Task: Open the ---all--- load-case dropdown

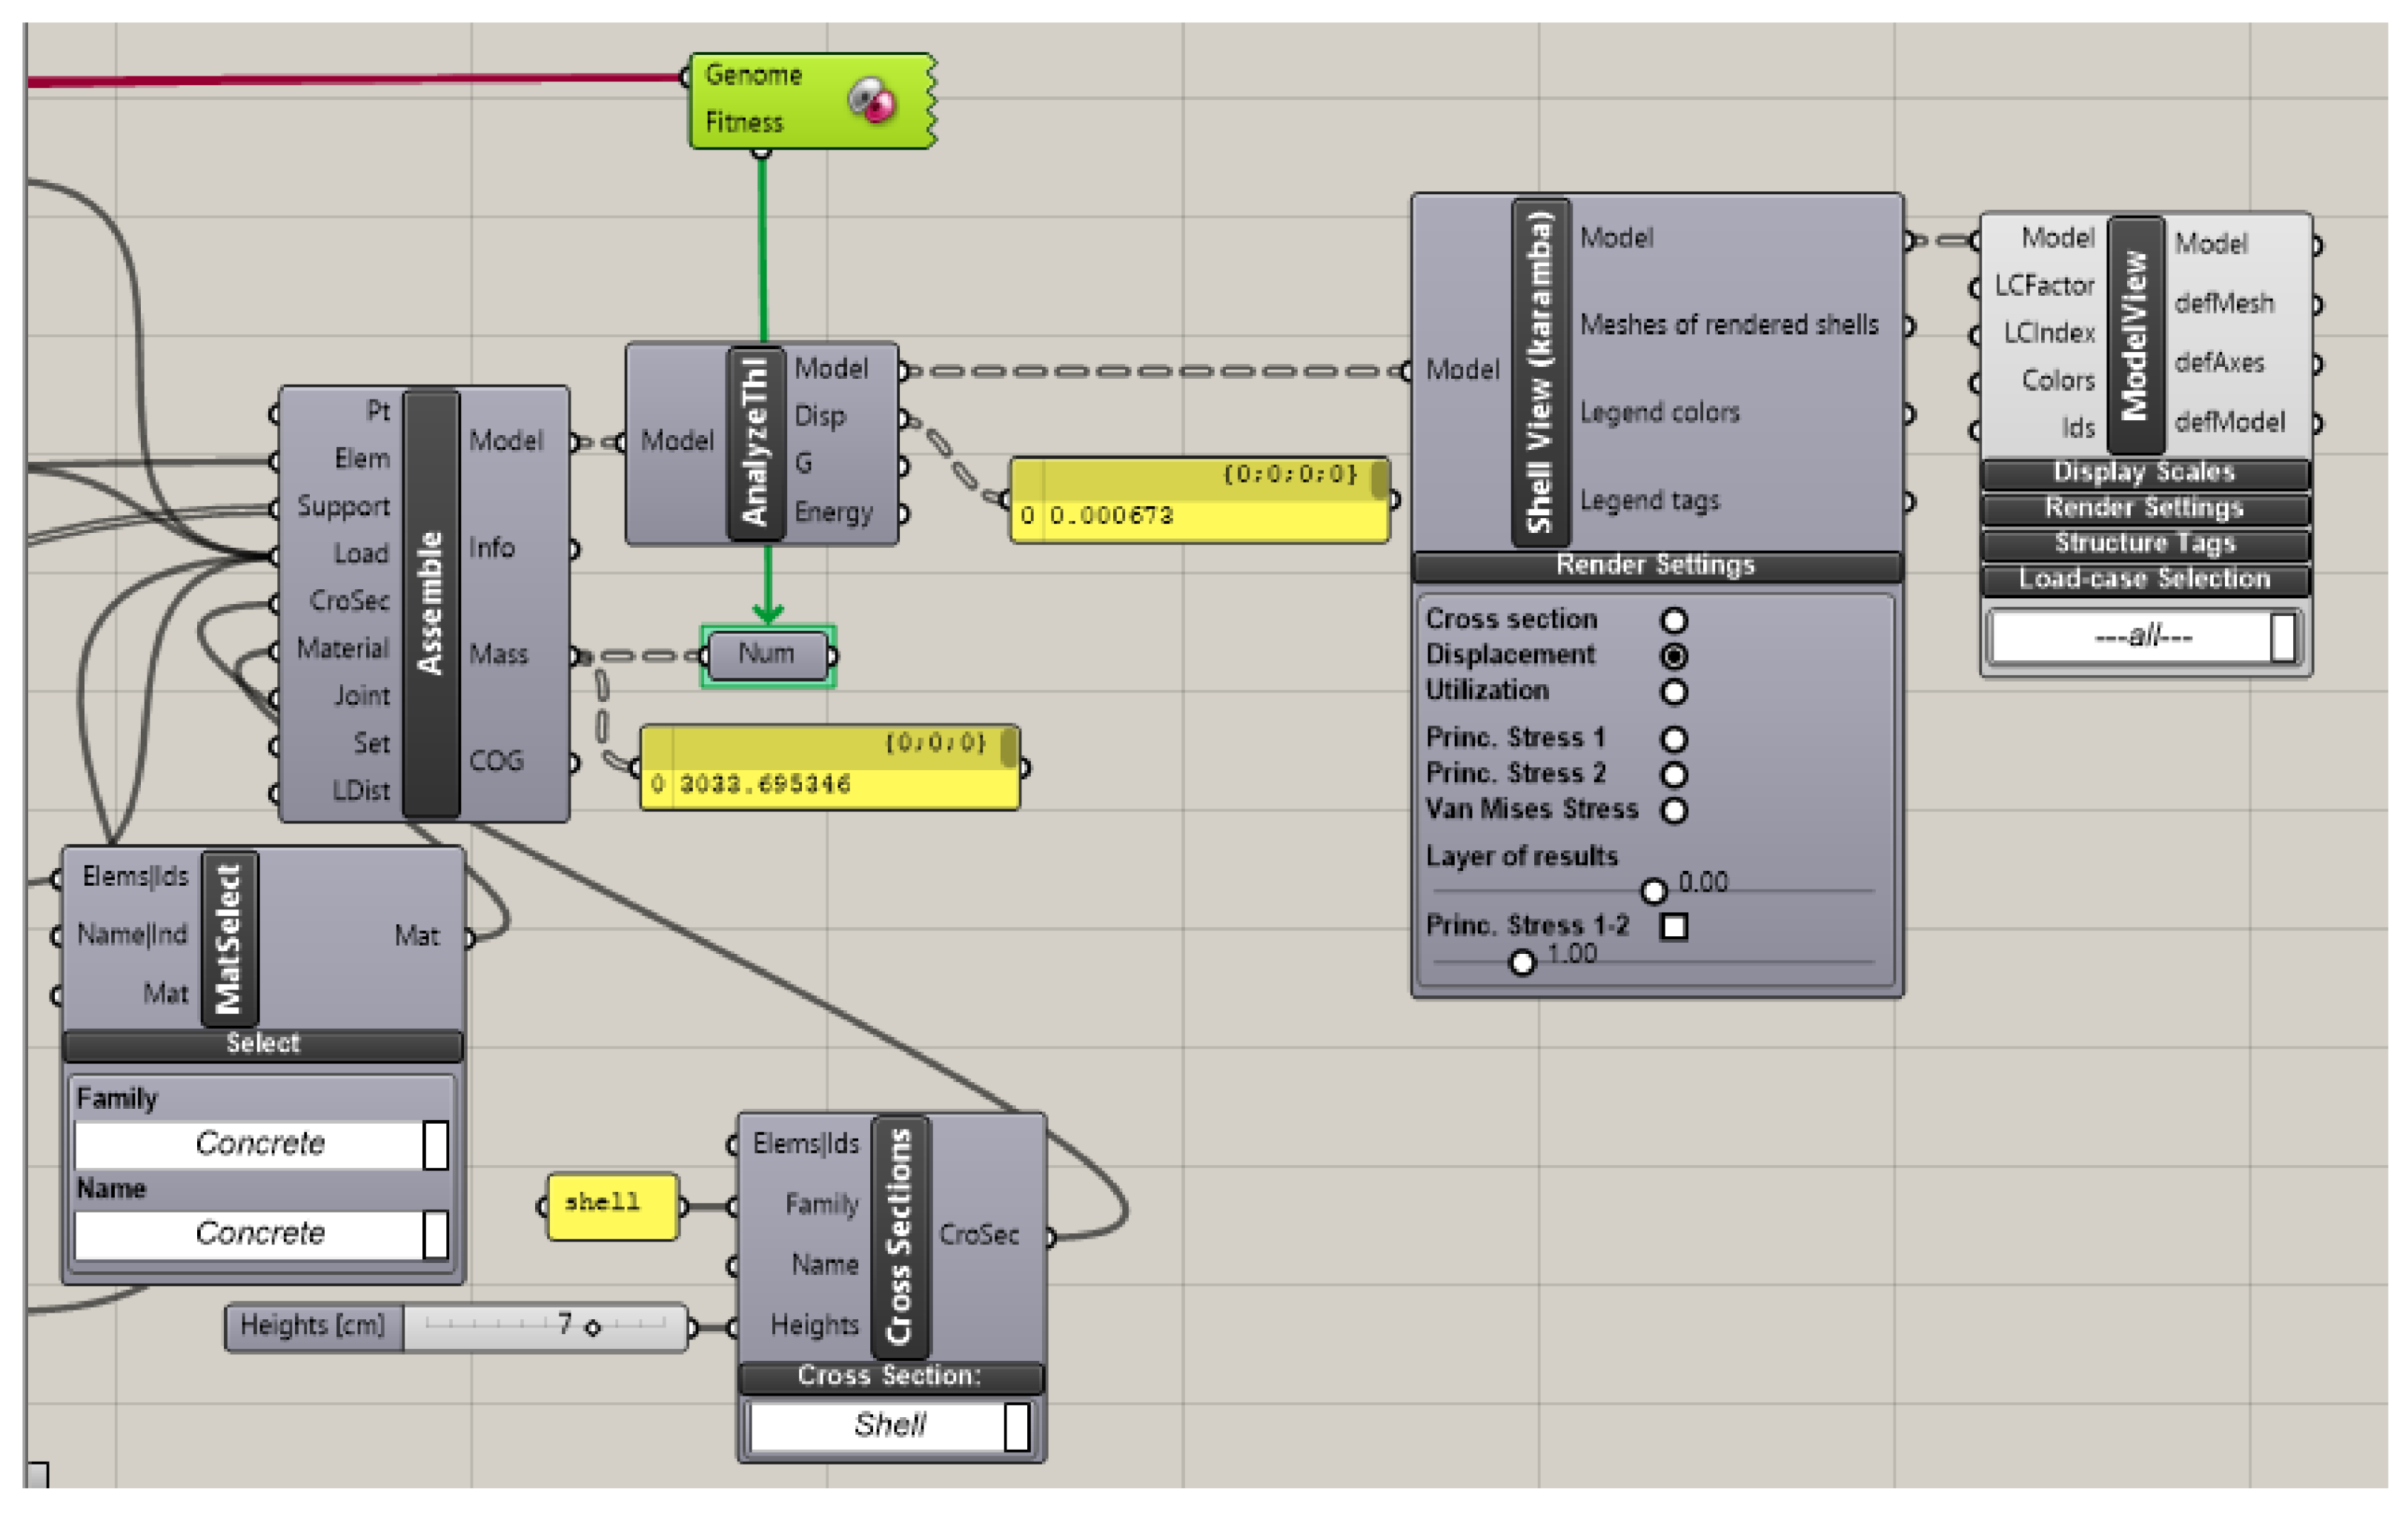Action: pos(2144,636)
